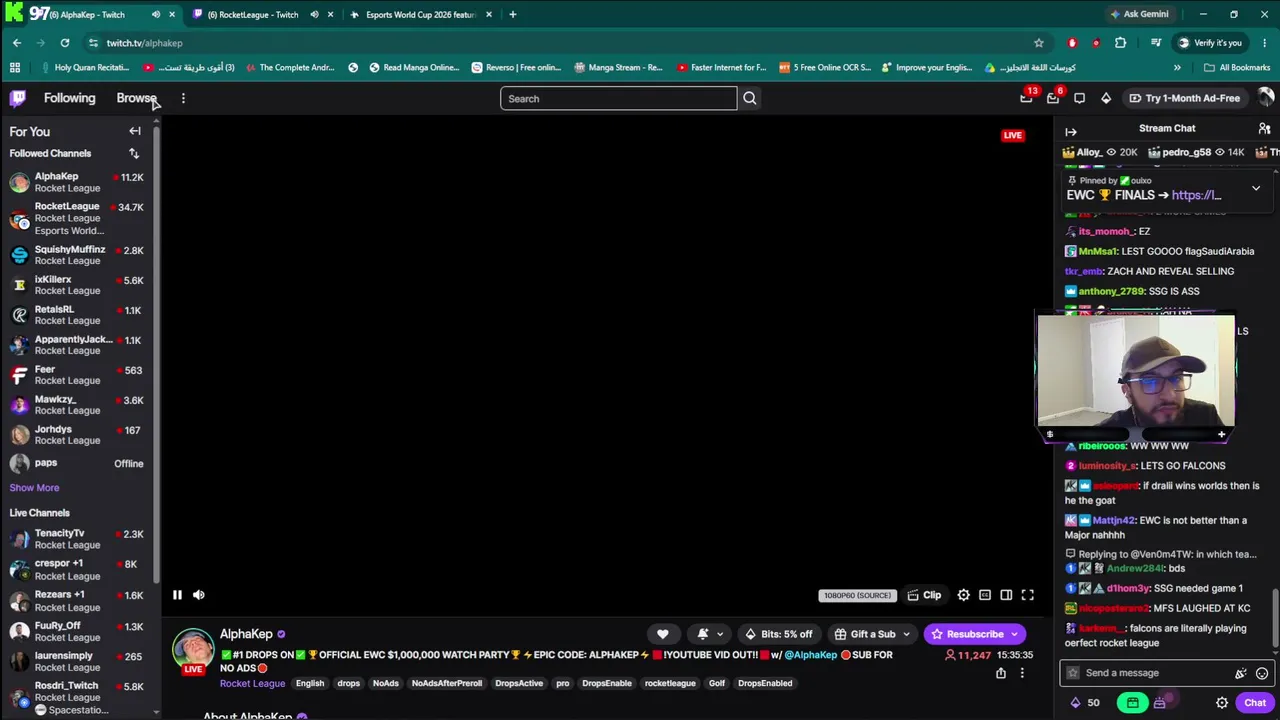Click the Try 1-Month Ad-Free button
This screenshot has width=1280, height=720.
(1184, 98)
